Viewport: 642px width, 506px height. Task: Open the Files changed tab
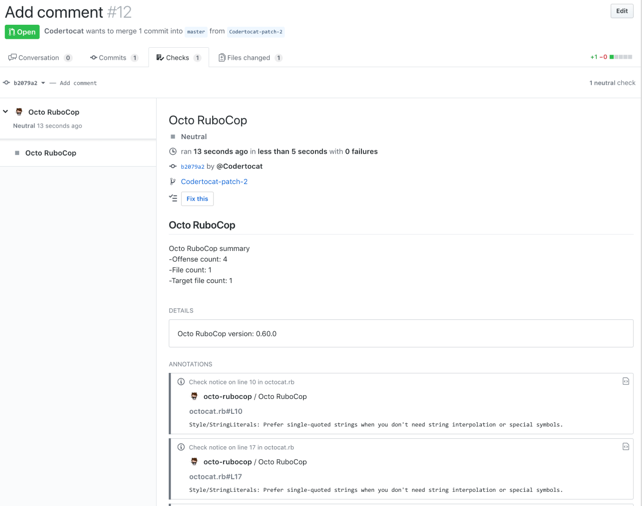[x=249, y=58]
